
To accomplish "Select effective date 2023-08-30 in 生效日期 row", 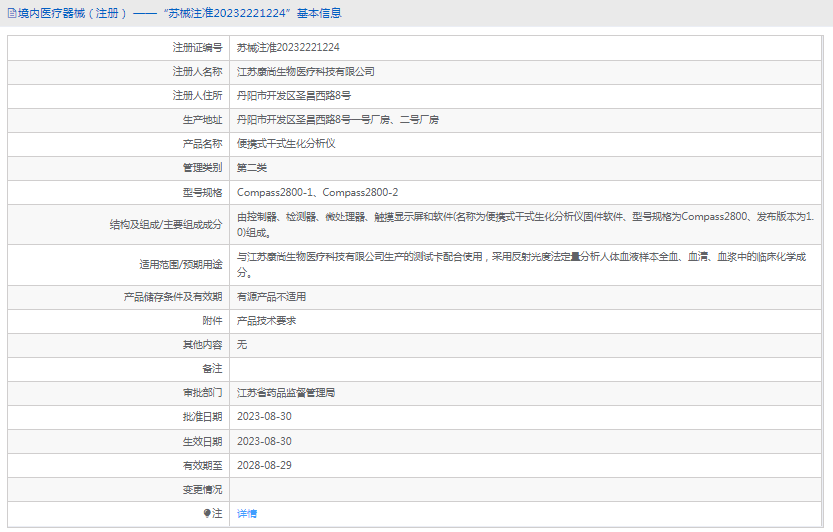I will click(x=264, y=442).
